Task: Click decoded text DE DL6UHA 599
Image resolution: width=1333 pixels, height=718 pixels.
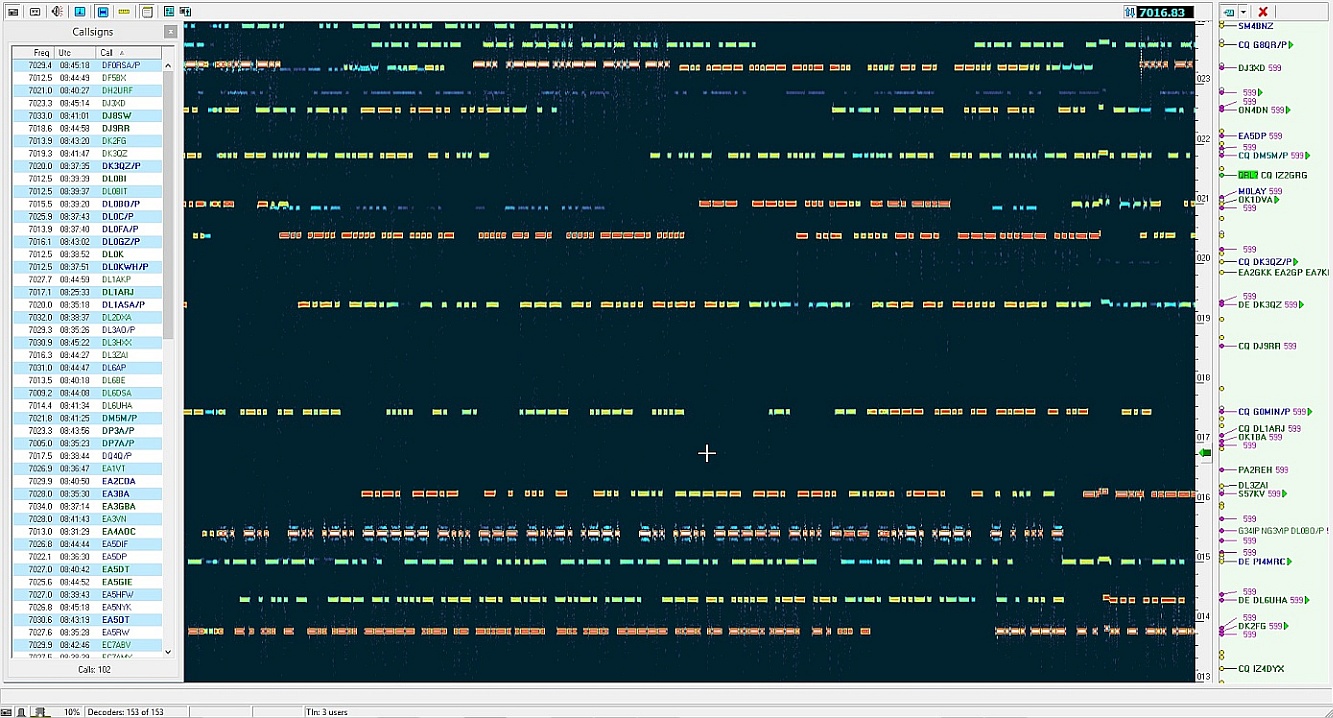Action: 1270,600
